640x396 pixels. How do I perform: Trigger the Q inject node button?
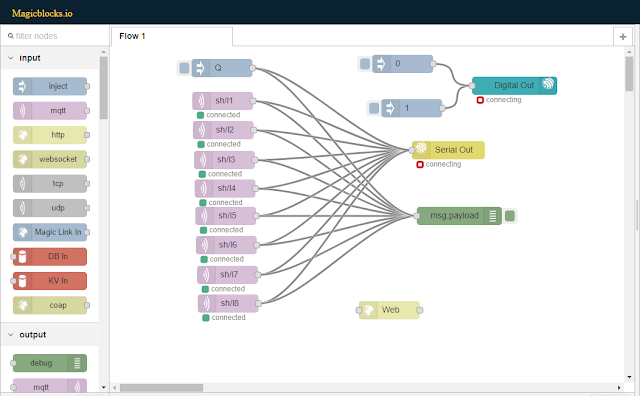(184, 68)
